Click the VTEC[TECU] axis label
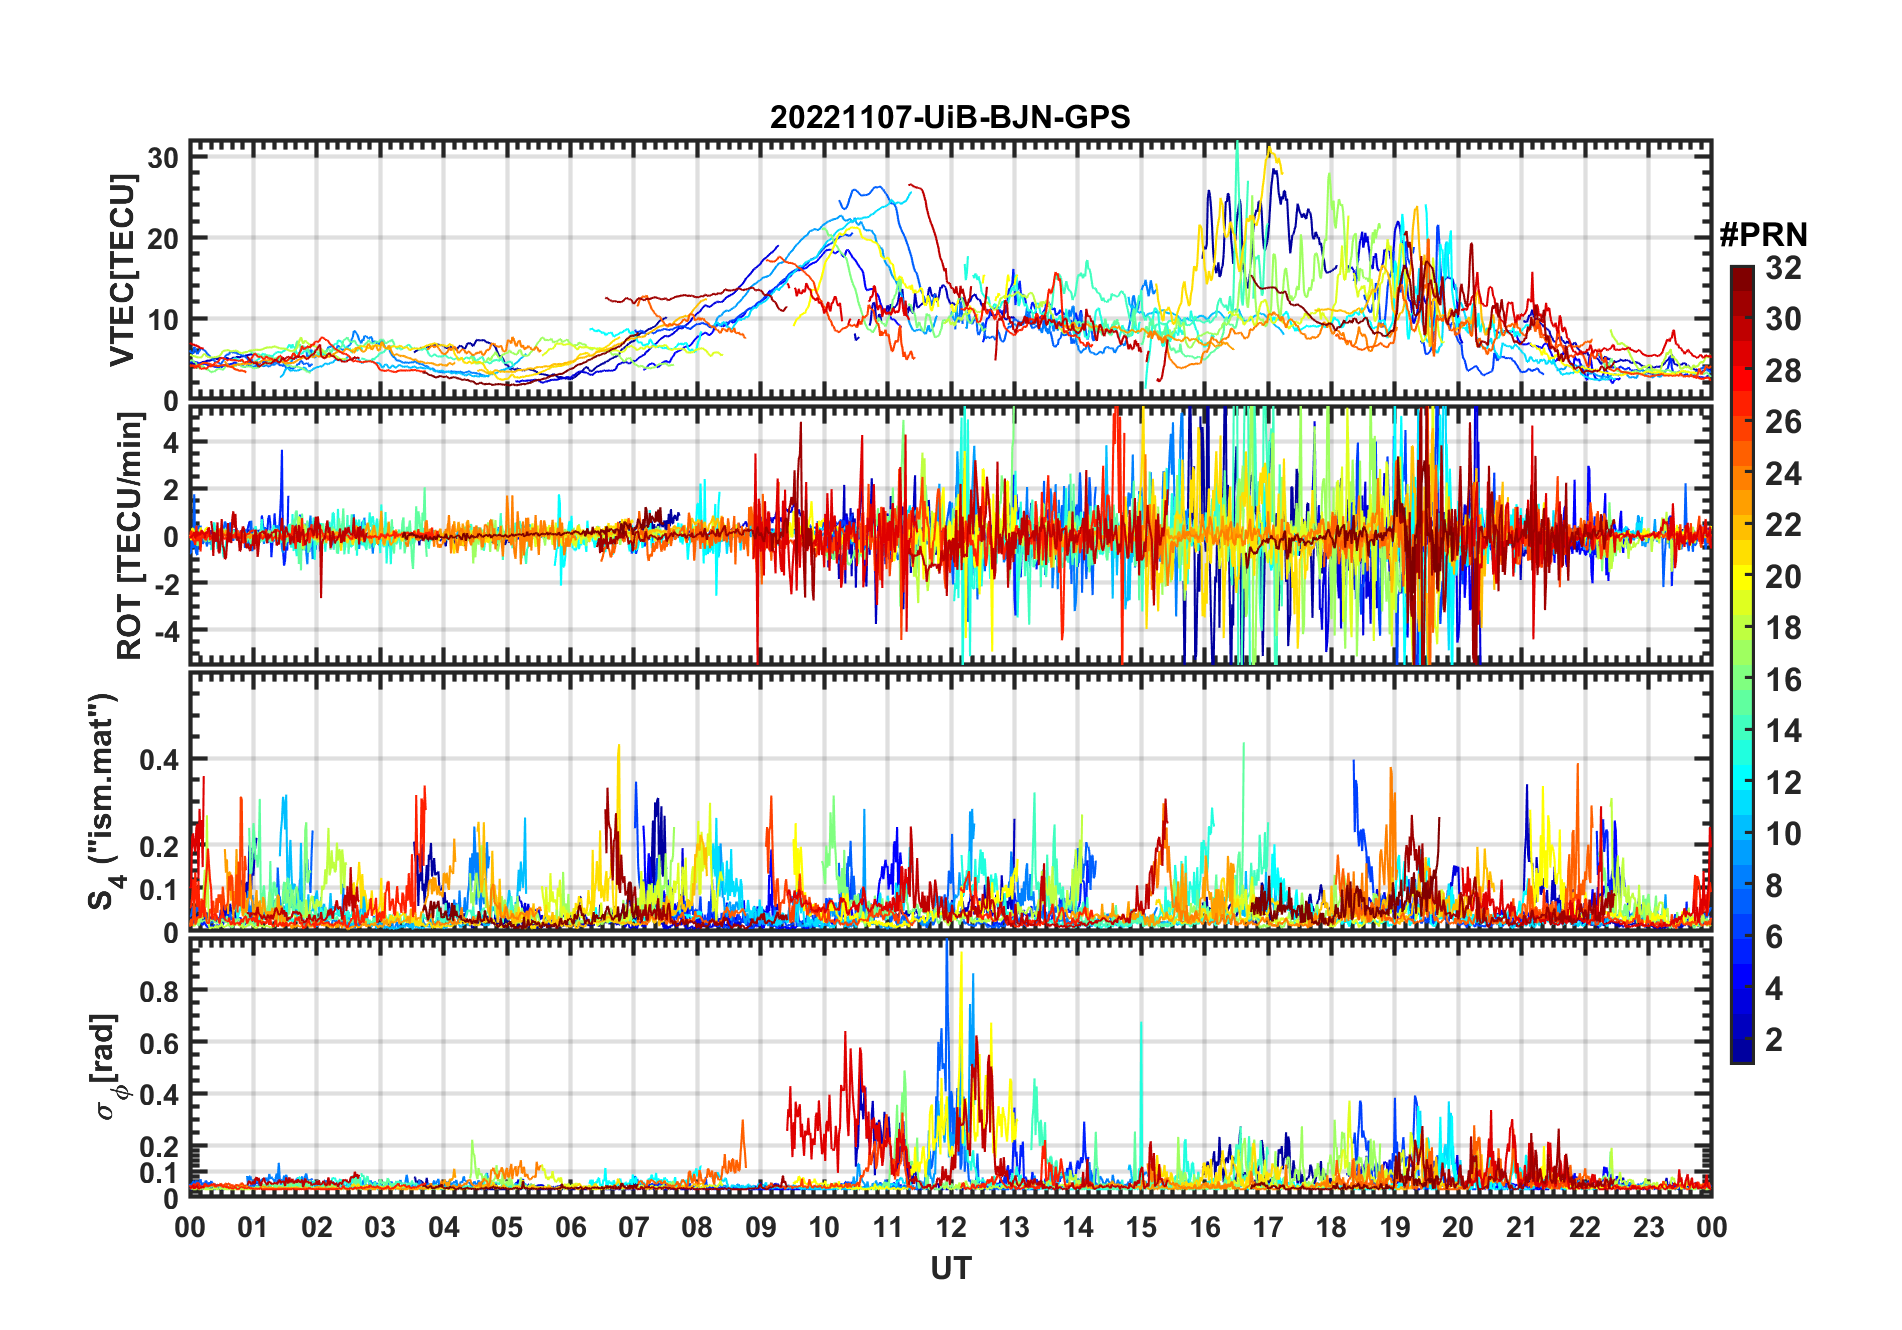Screen dimensions: 1902x1330 pos(122,270)
